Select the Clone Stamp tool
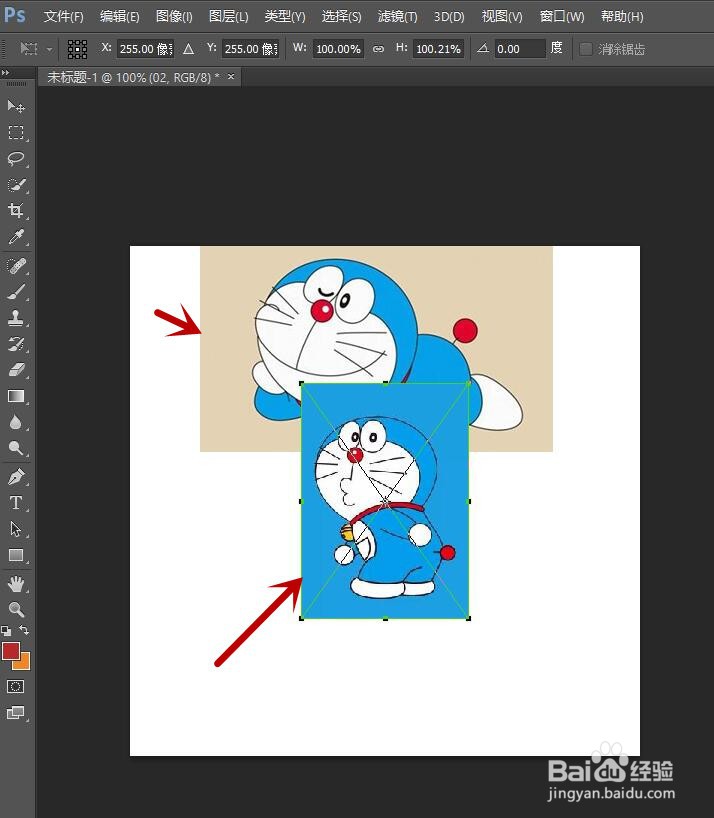Screen dimensions: 714x818 pos(16,318)
